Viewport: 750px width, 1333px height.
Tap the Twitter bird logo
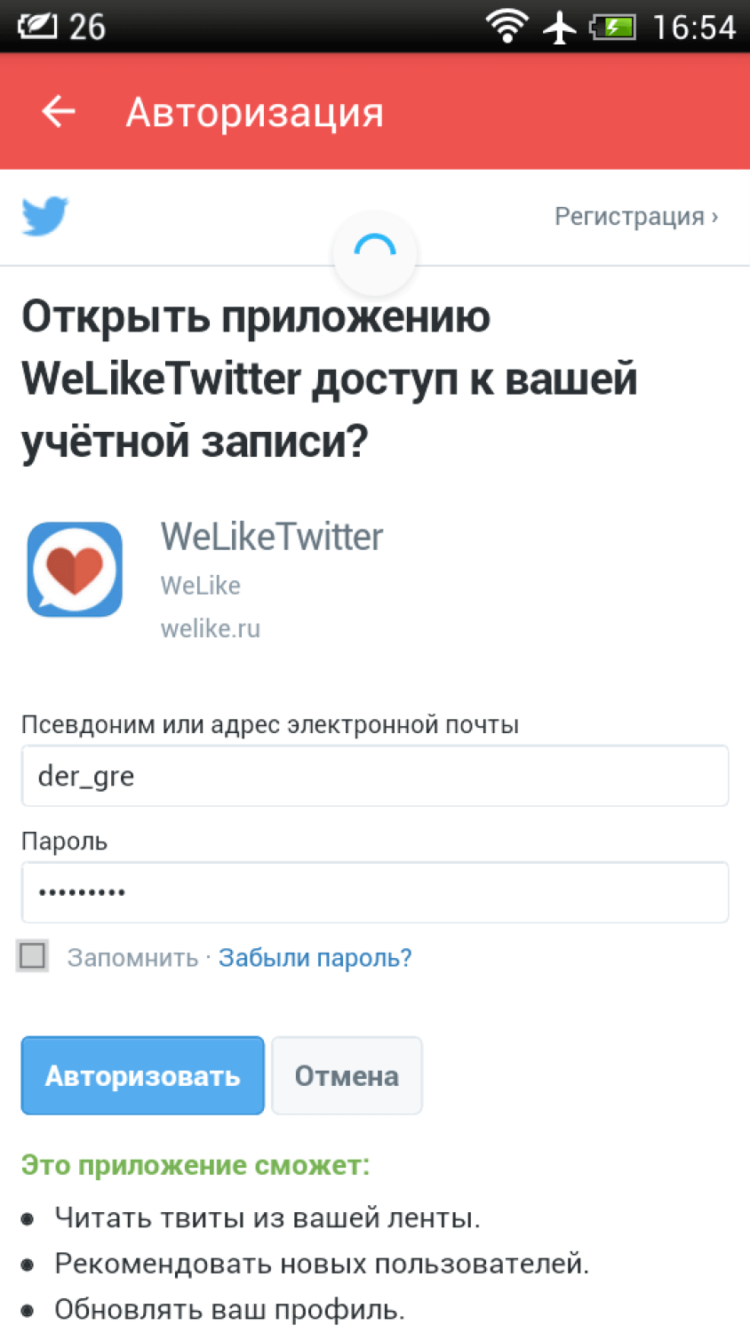click(x=45, y=215)
